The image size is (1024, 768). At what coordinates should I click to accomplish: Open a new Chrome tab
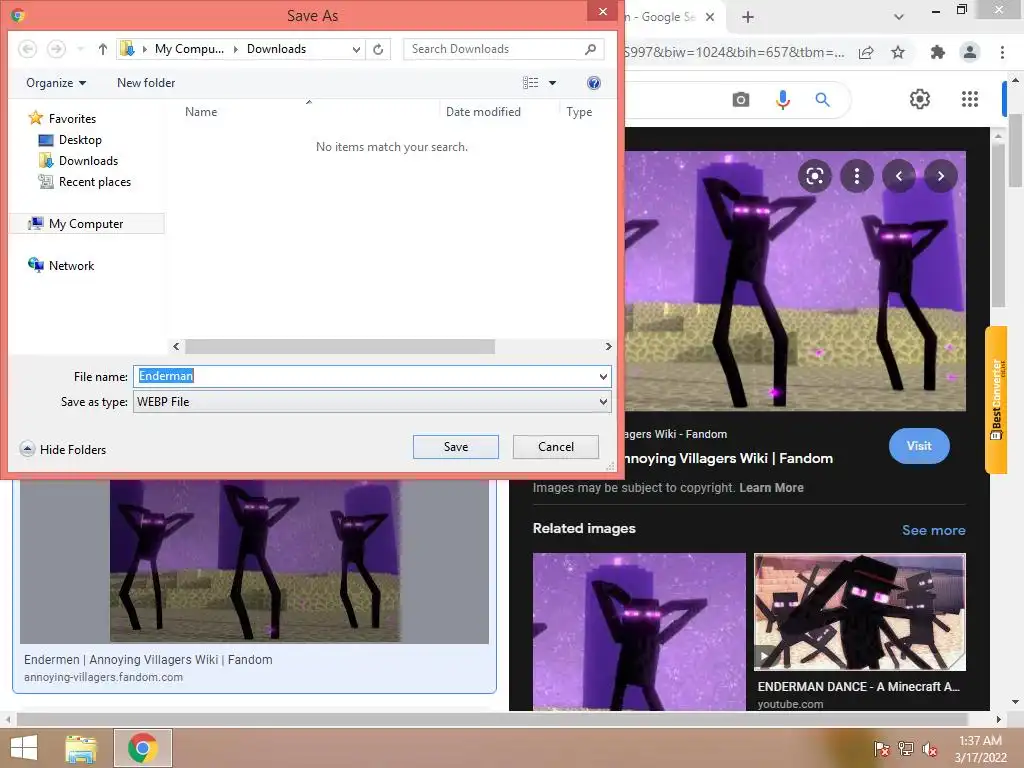(748, 17)
